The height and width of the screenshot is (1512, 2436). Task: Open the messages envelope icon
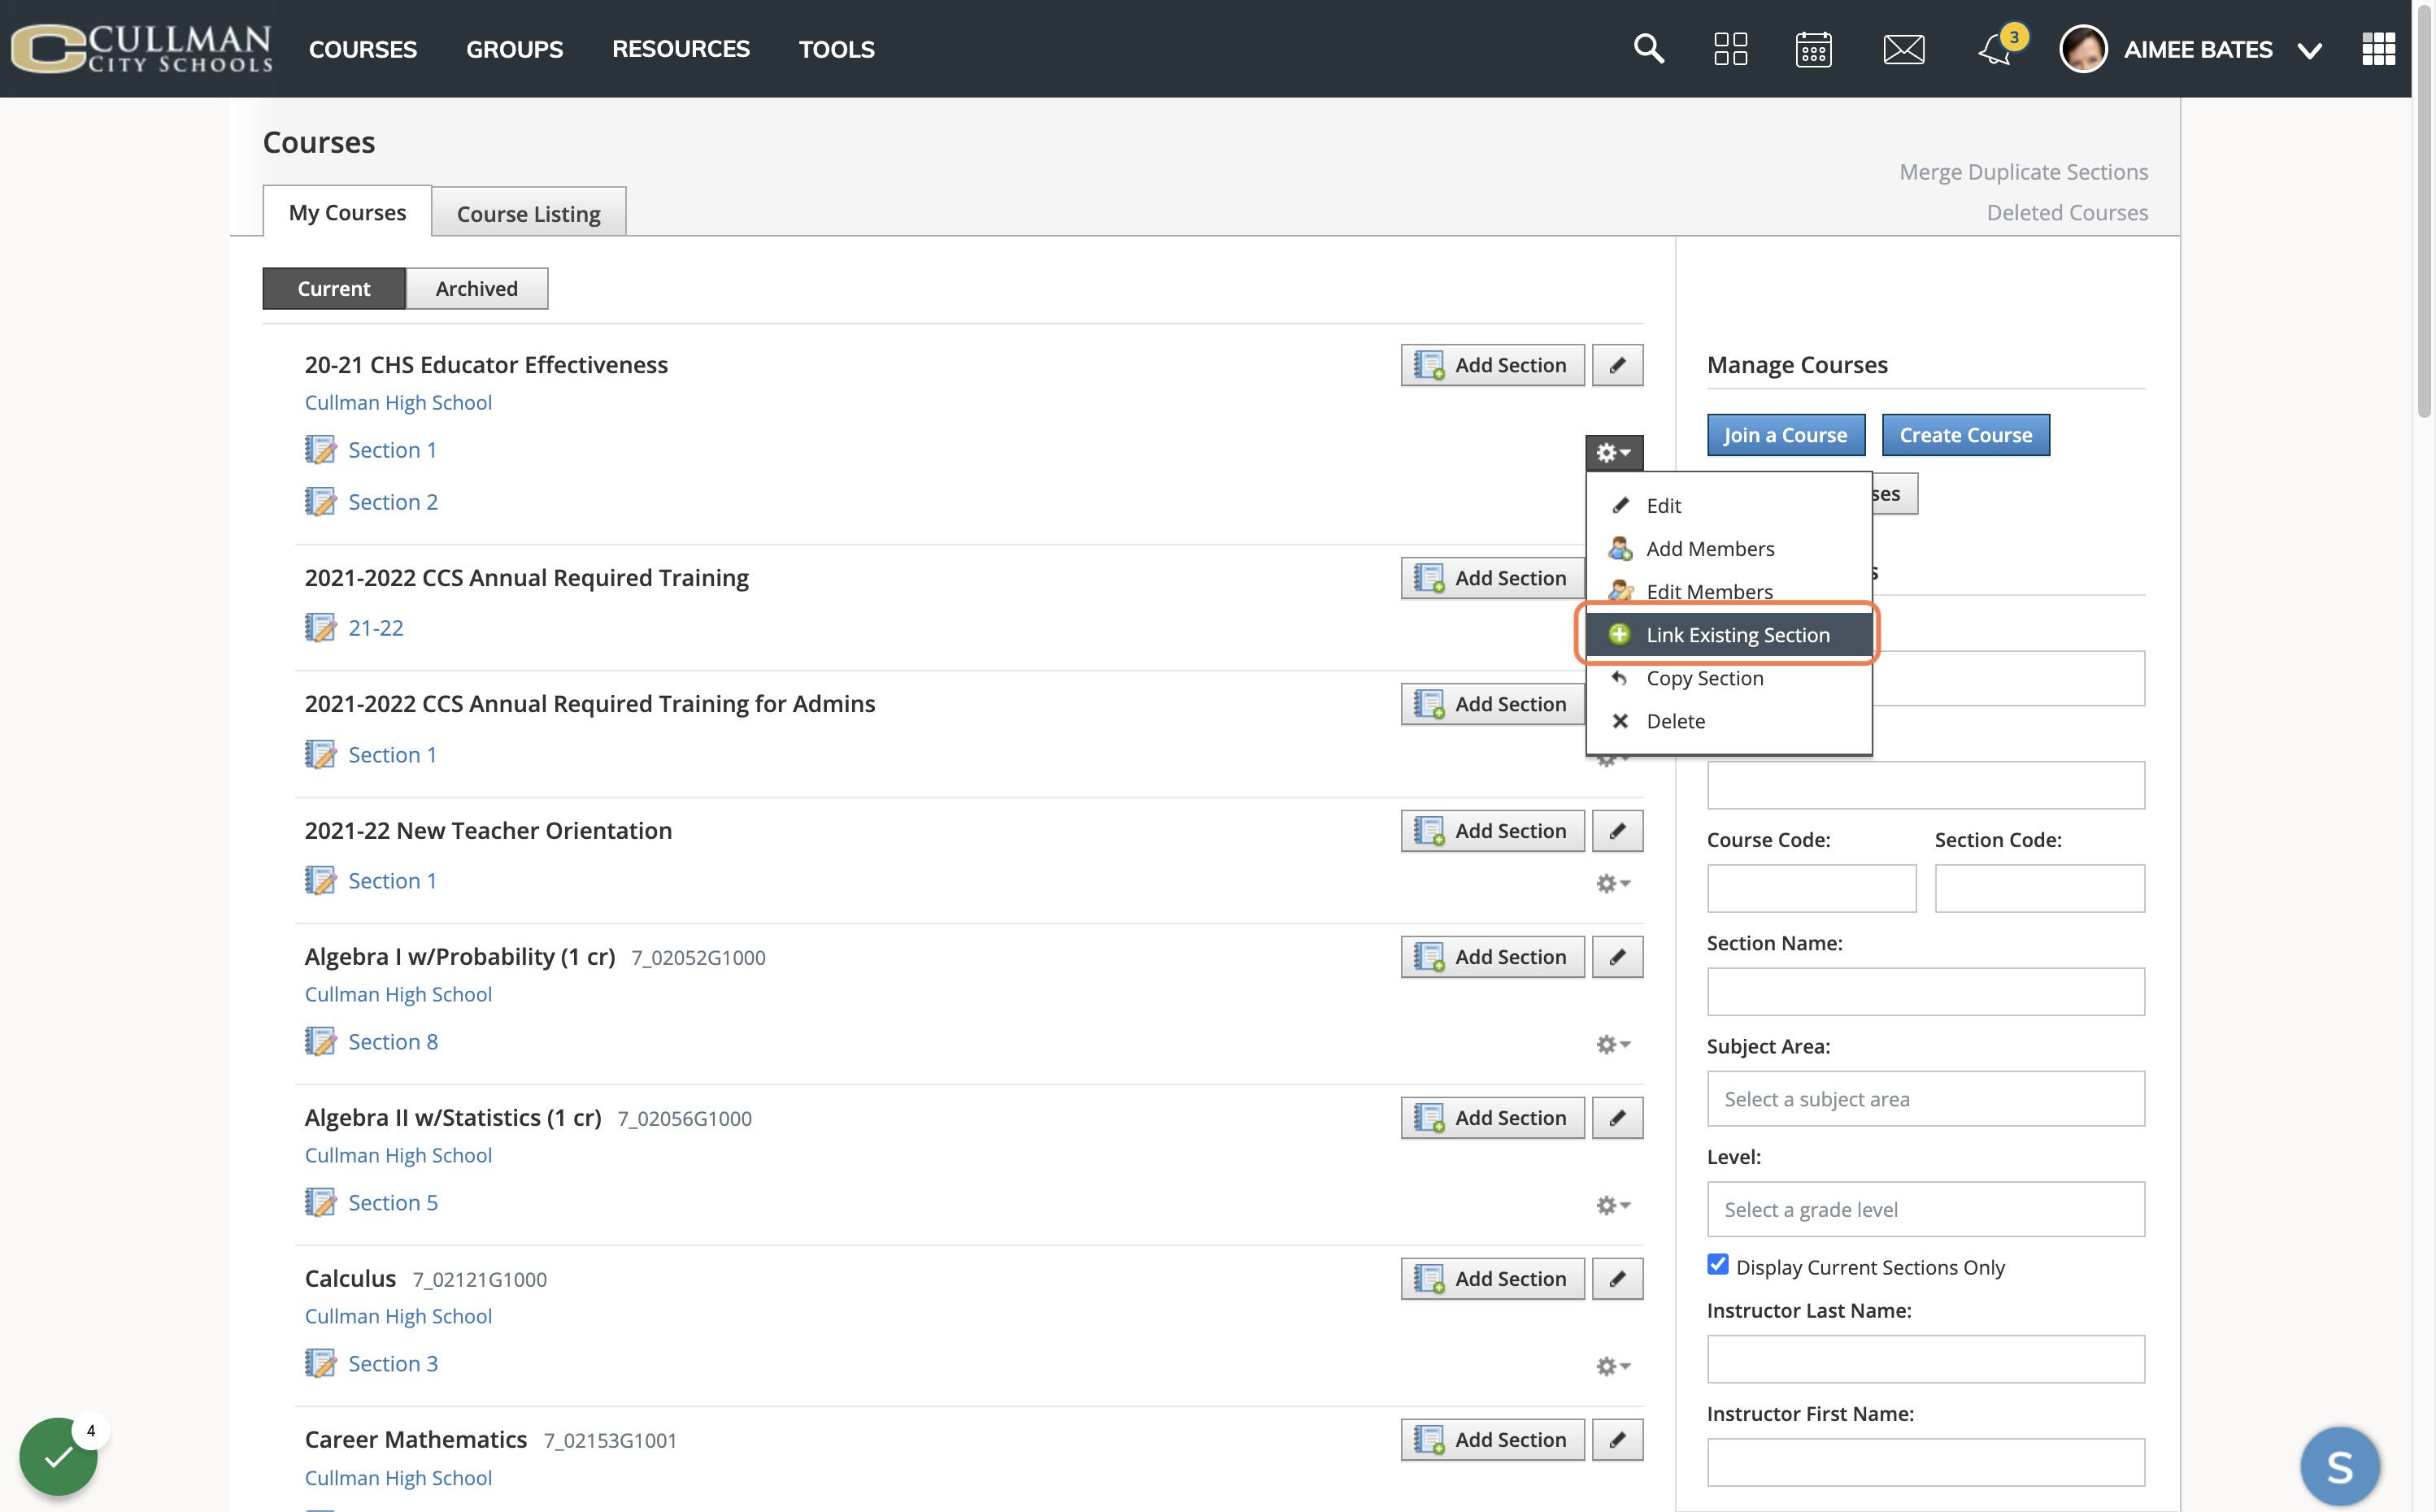1903,48
